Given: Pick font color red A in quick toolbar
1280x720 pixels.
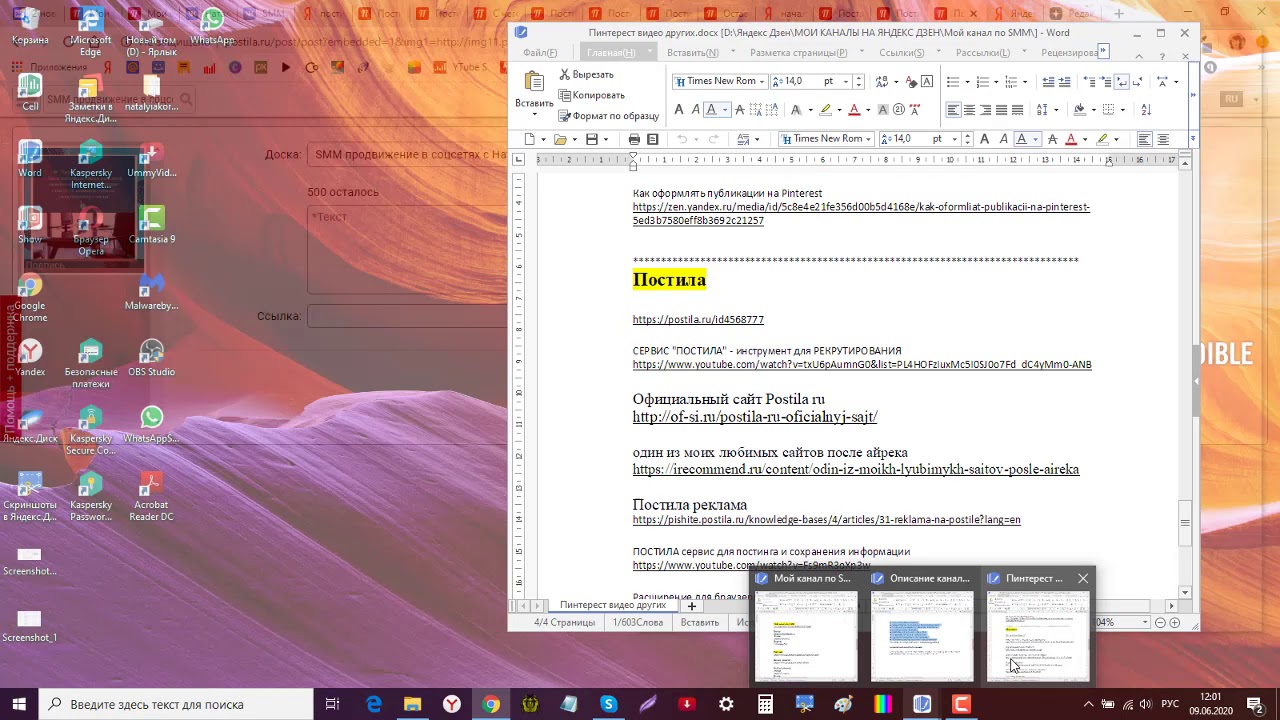Looking at the screenshot, I should click(1071, 139).
